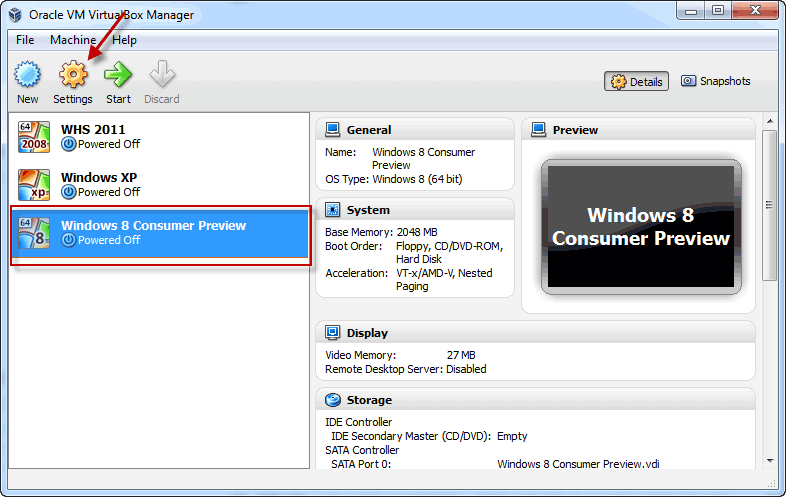Switch to the Snapshots view

715,81
